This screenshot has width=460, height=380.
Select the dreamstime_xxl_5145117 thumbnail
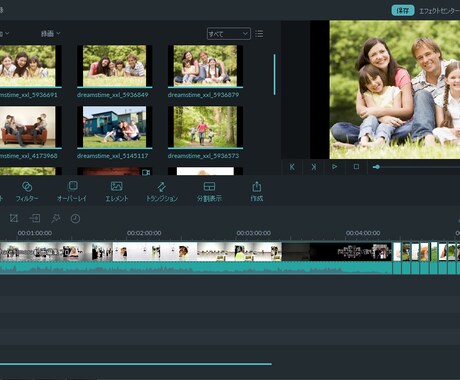pyautogui.click(x=114, y=127)
